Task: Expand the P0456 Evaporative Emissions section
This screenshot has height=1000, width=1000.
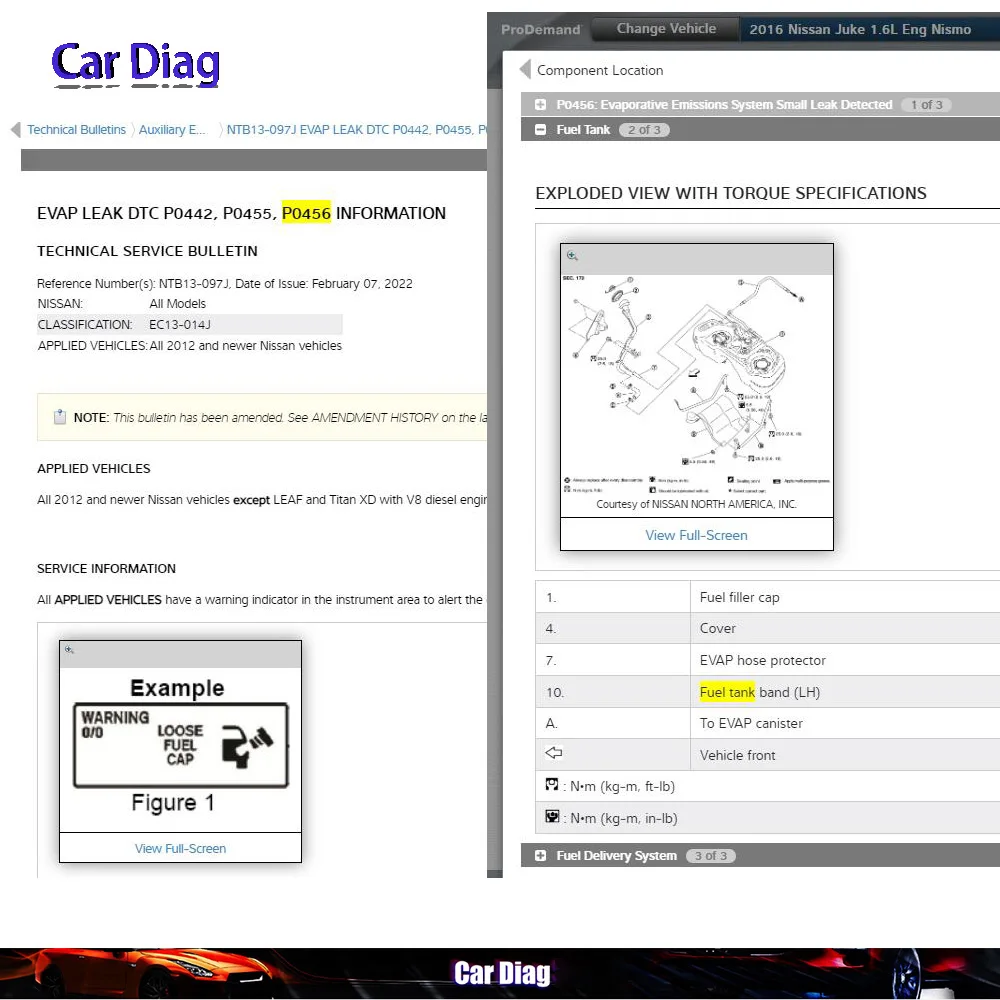Action: [x=540, y=105]
